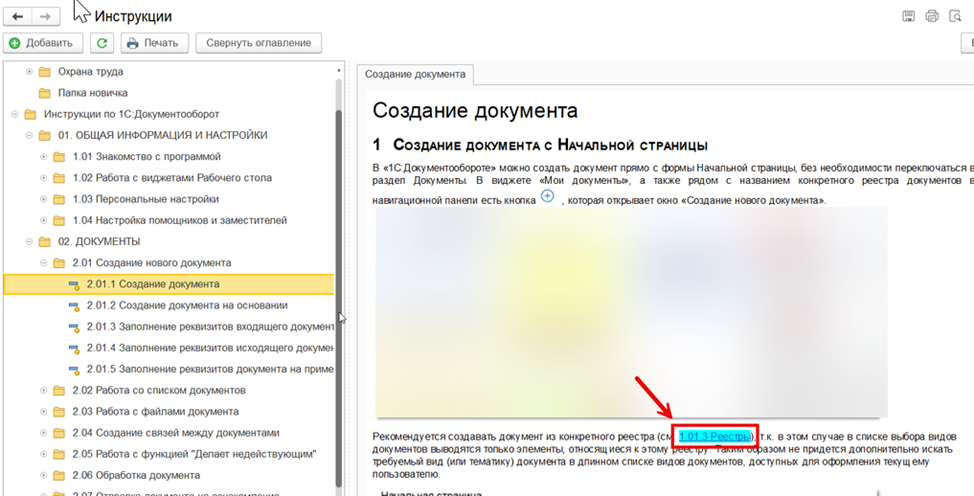The width and height of the screenshot is (974, 496).
Task: Click folder icon of 1.03 Персональные настройки
Action: point(59,199)
